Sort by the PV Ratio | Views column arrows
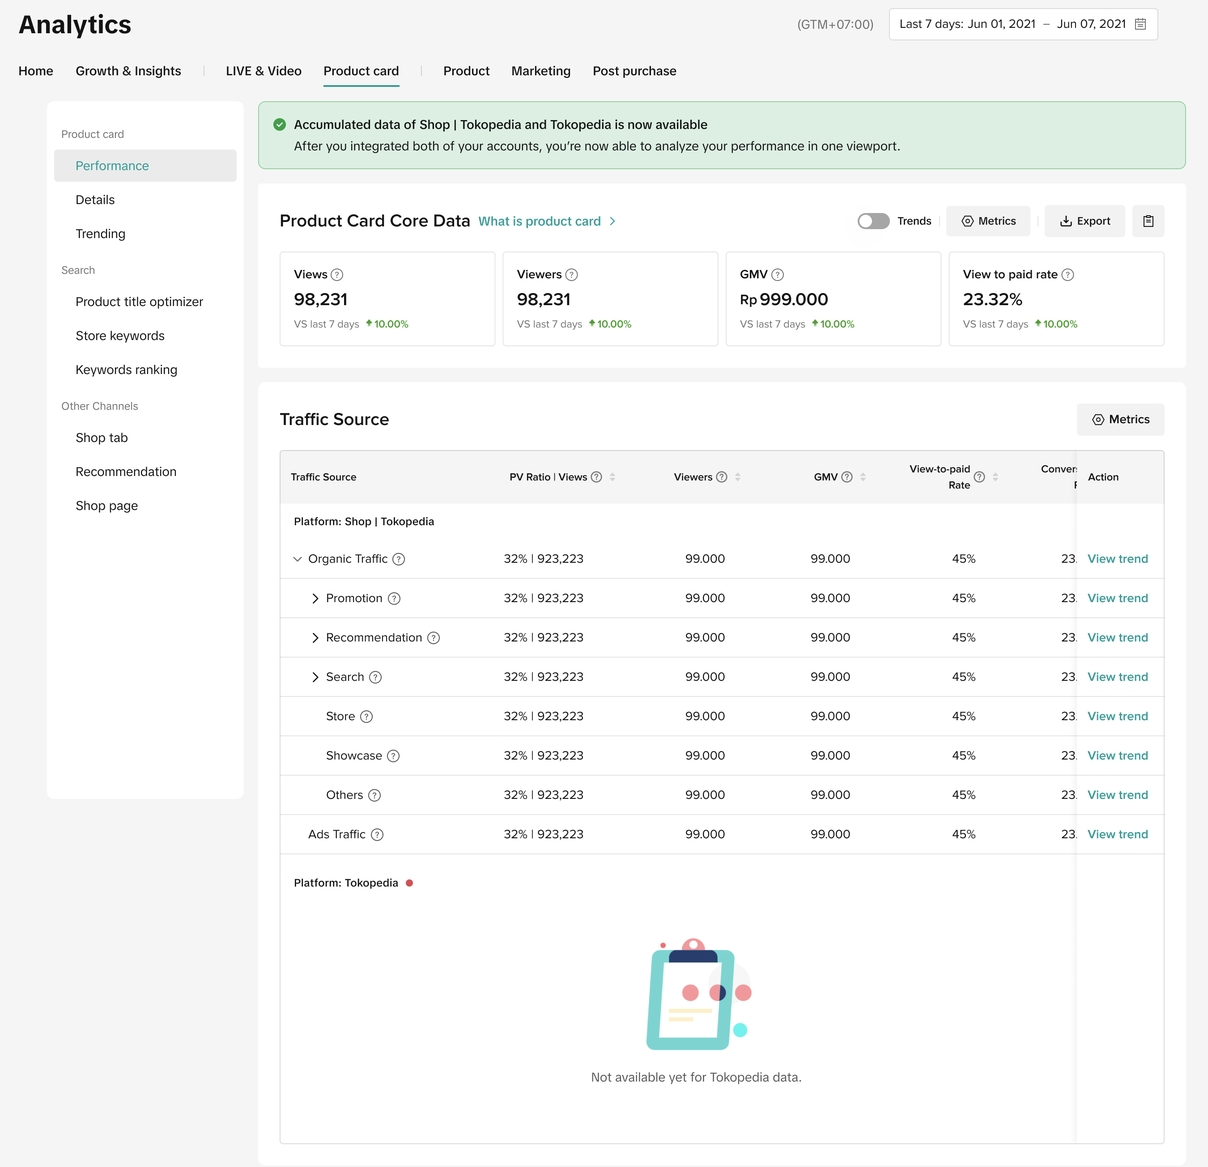Viewport: 1208px width, 1167px height. pos(612,477)
